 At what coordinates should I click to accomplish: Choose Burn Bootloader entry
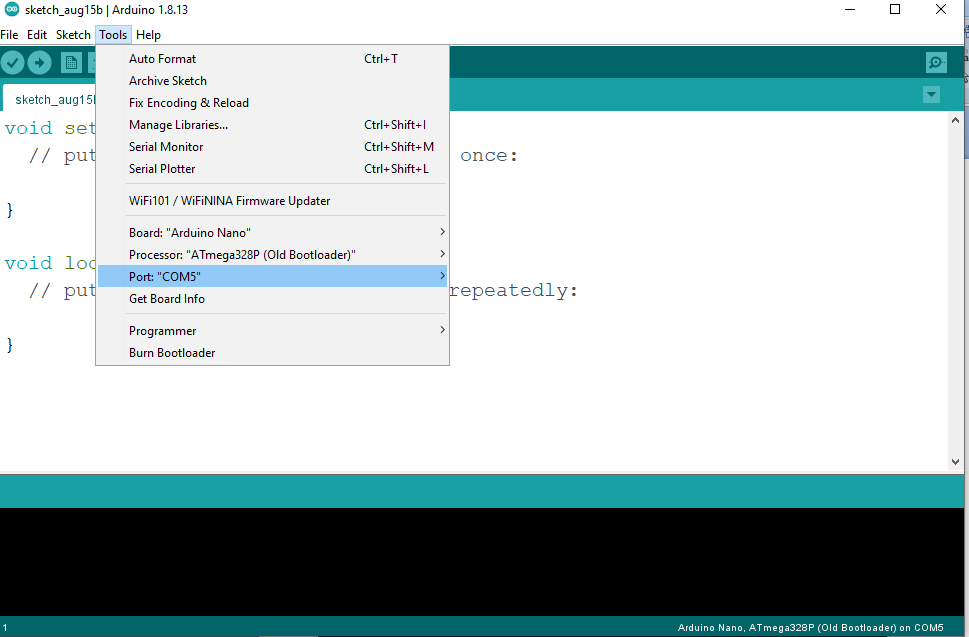tap(272, 353)
